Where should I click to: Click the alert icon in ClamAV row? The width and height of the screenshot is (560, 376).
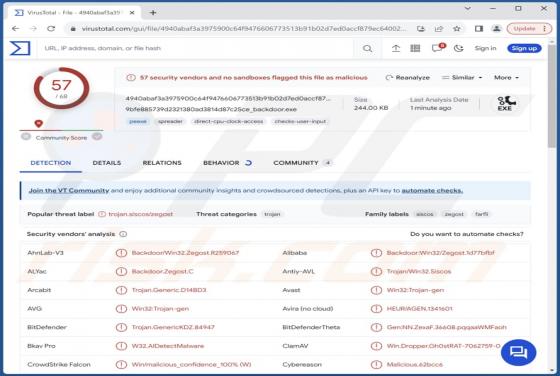pyautogui.click(x=376, y=346)
